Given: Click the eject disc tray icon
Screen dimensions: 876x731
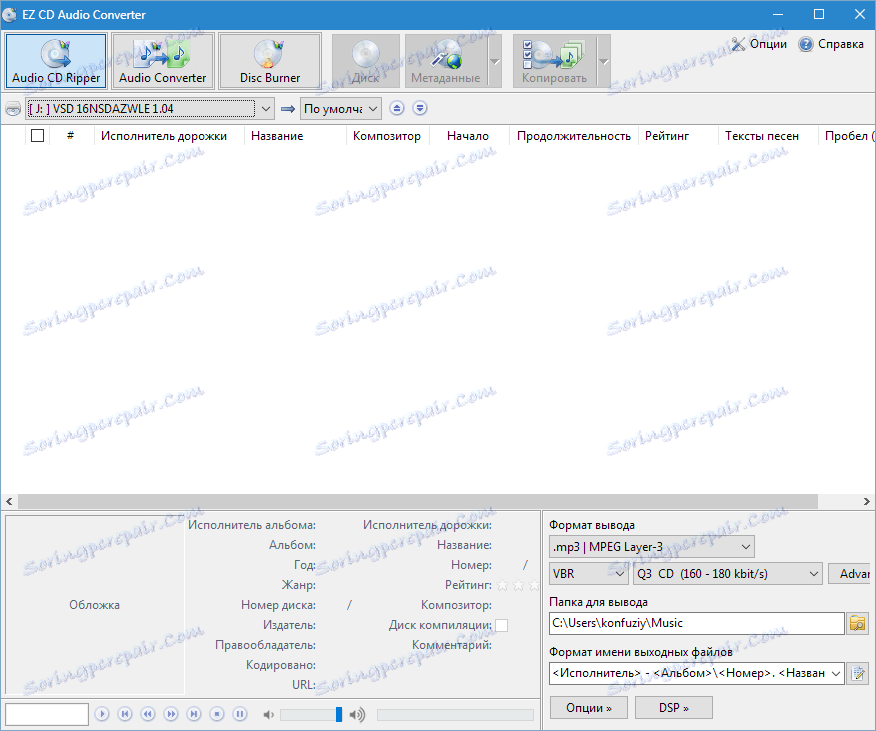Looking at the screenshot, I should pos(397,108).
